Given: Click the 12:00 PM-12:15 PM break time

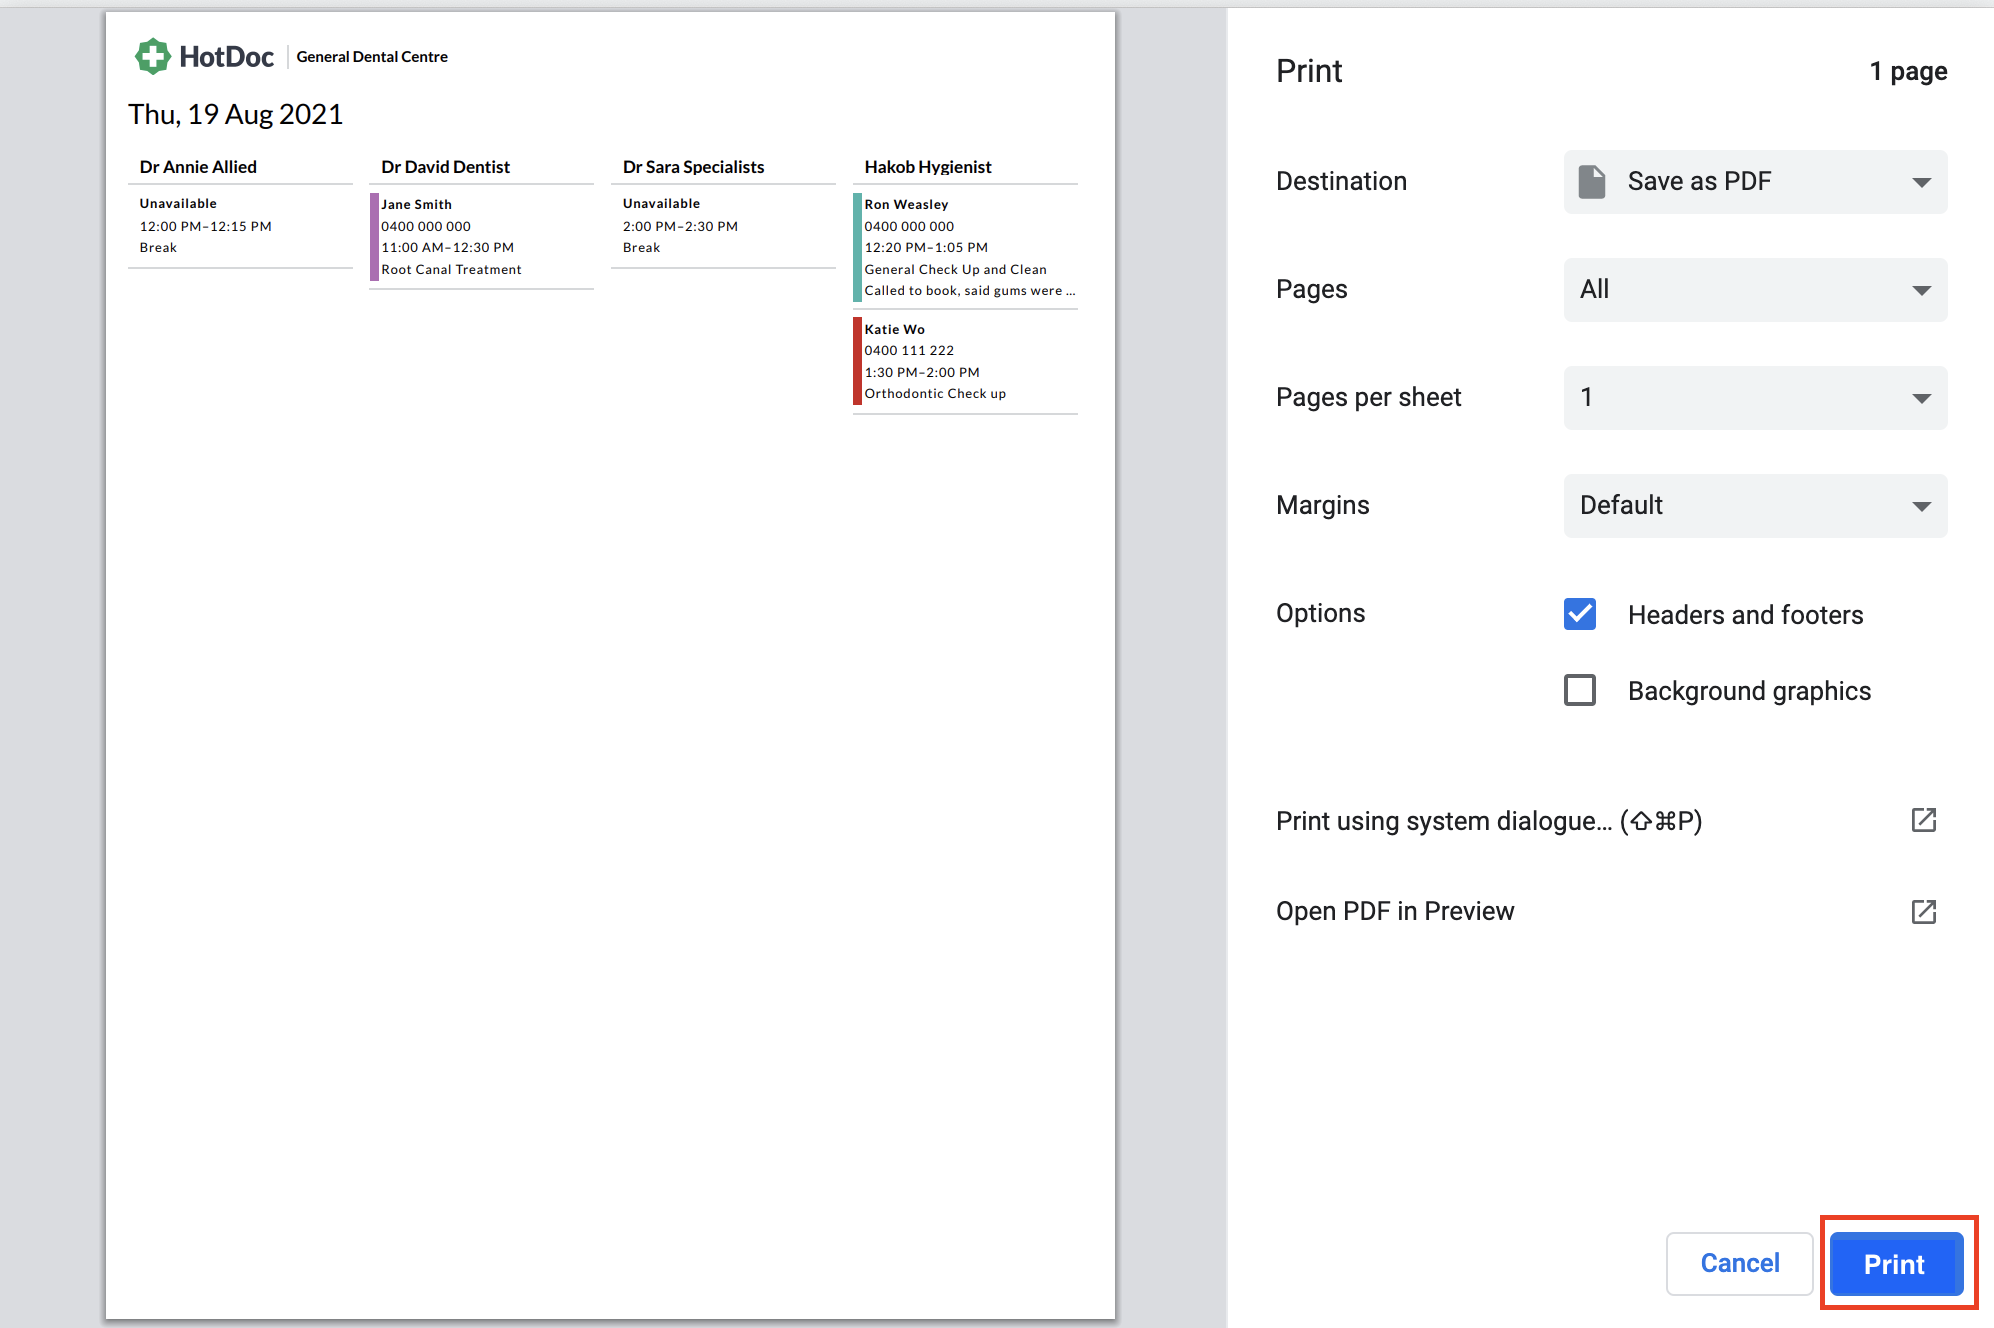Looking at the screenshot, I should [205, 226].
